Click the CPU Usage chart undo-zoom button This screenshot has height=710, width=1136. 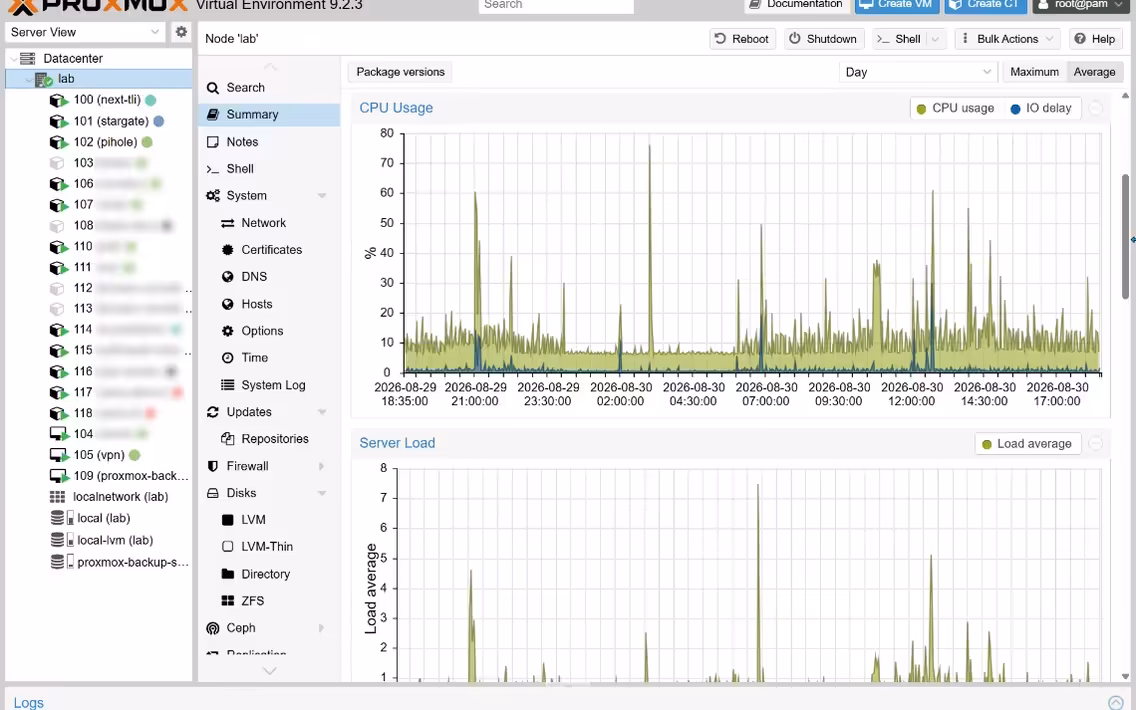click(x=1096, y=109)
